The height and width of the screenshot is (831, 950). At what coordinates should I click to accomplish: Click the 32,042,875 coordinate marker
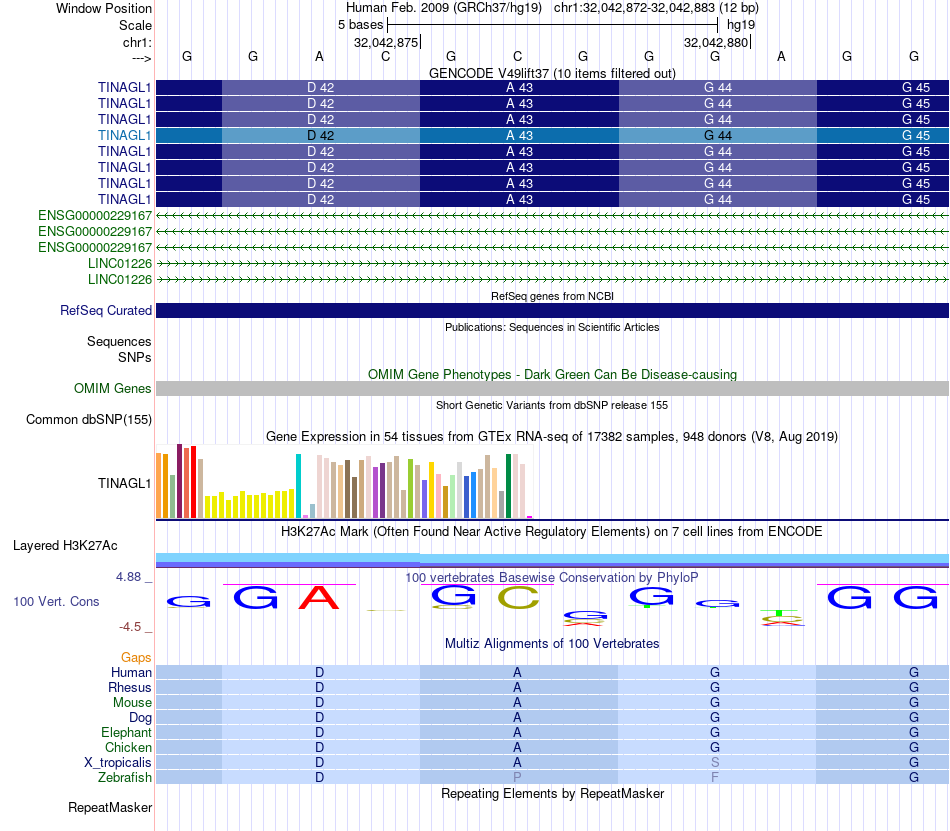pyautogui.click(x=386, y=42)
